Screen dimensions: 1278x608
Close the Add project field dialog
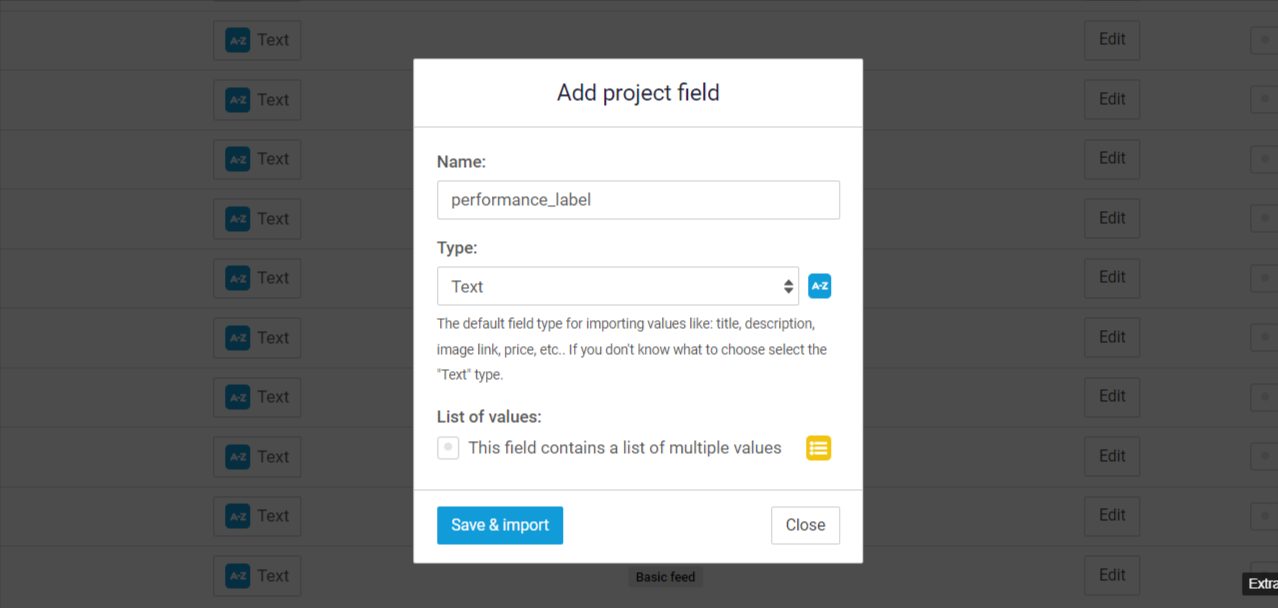click(x=805, y=525)
